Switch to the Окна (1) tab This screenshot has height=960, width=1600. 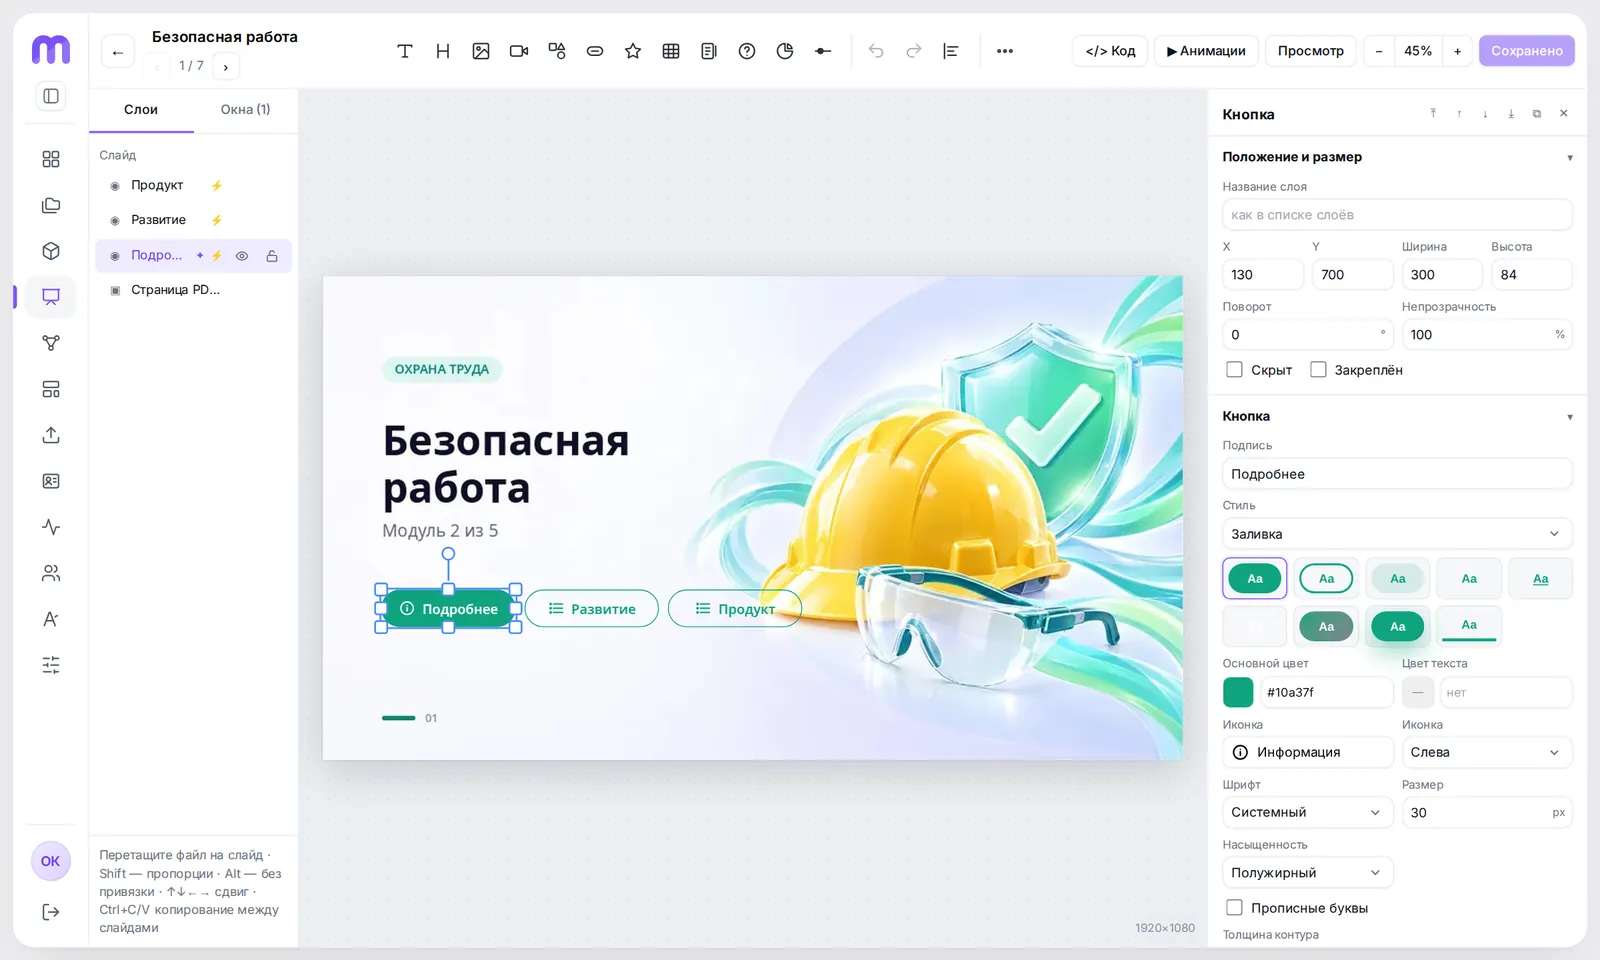point(245,109)
